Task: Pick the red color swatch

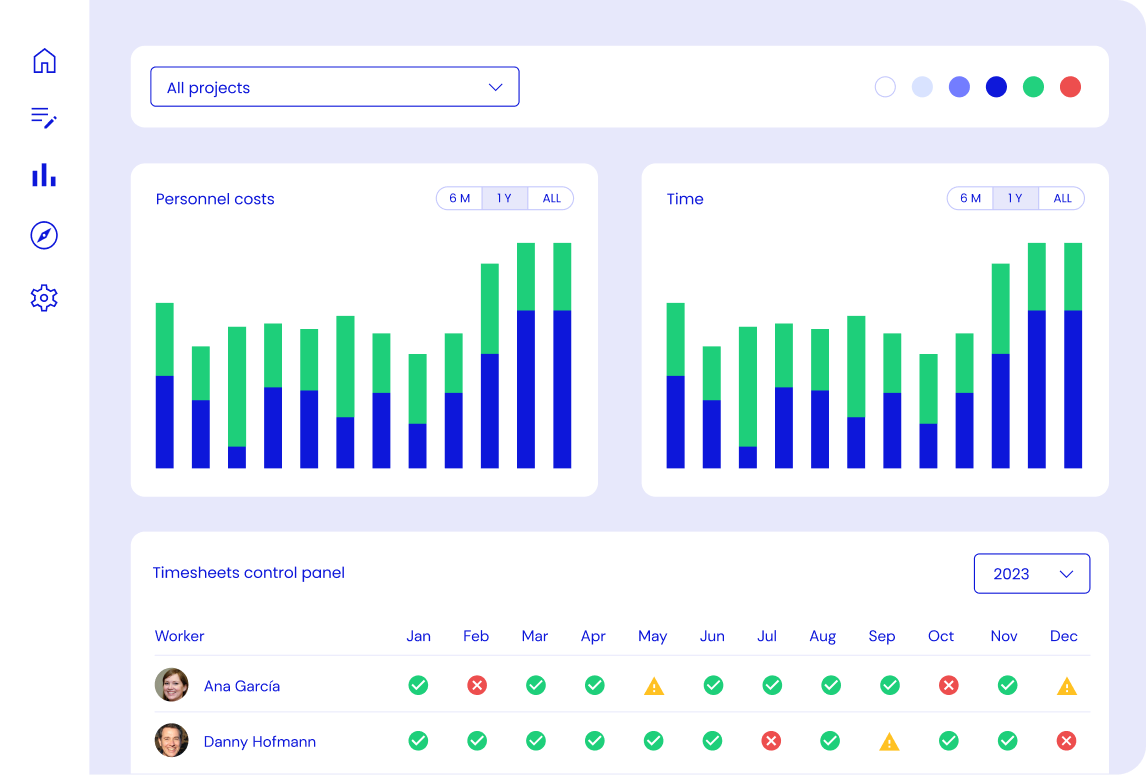Action: coord(1070,87)
